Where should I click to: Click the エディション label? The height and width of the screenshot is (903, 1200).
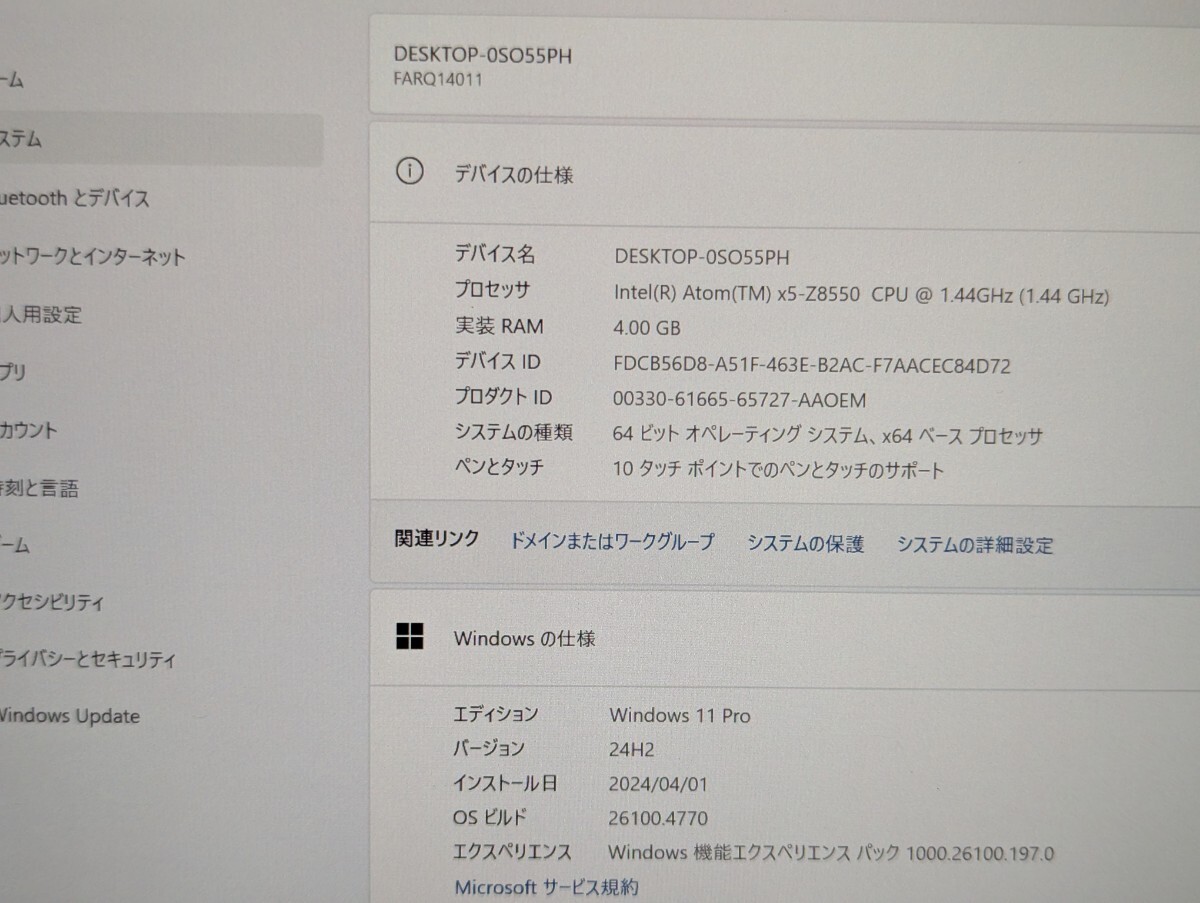click(496, 714)
